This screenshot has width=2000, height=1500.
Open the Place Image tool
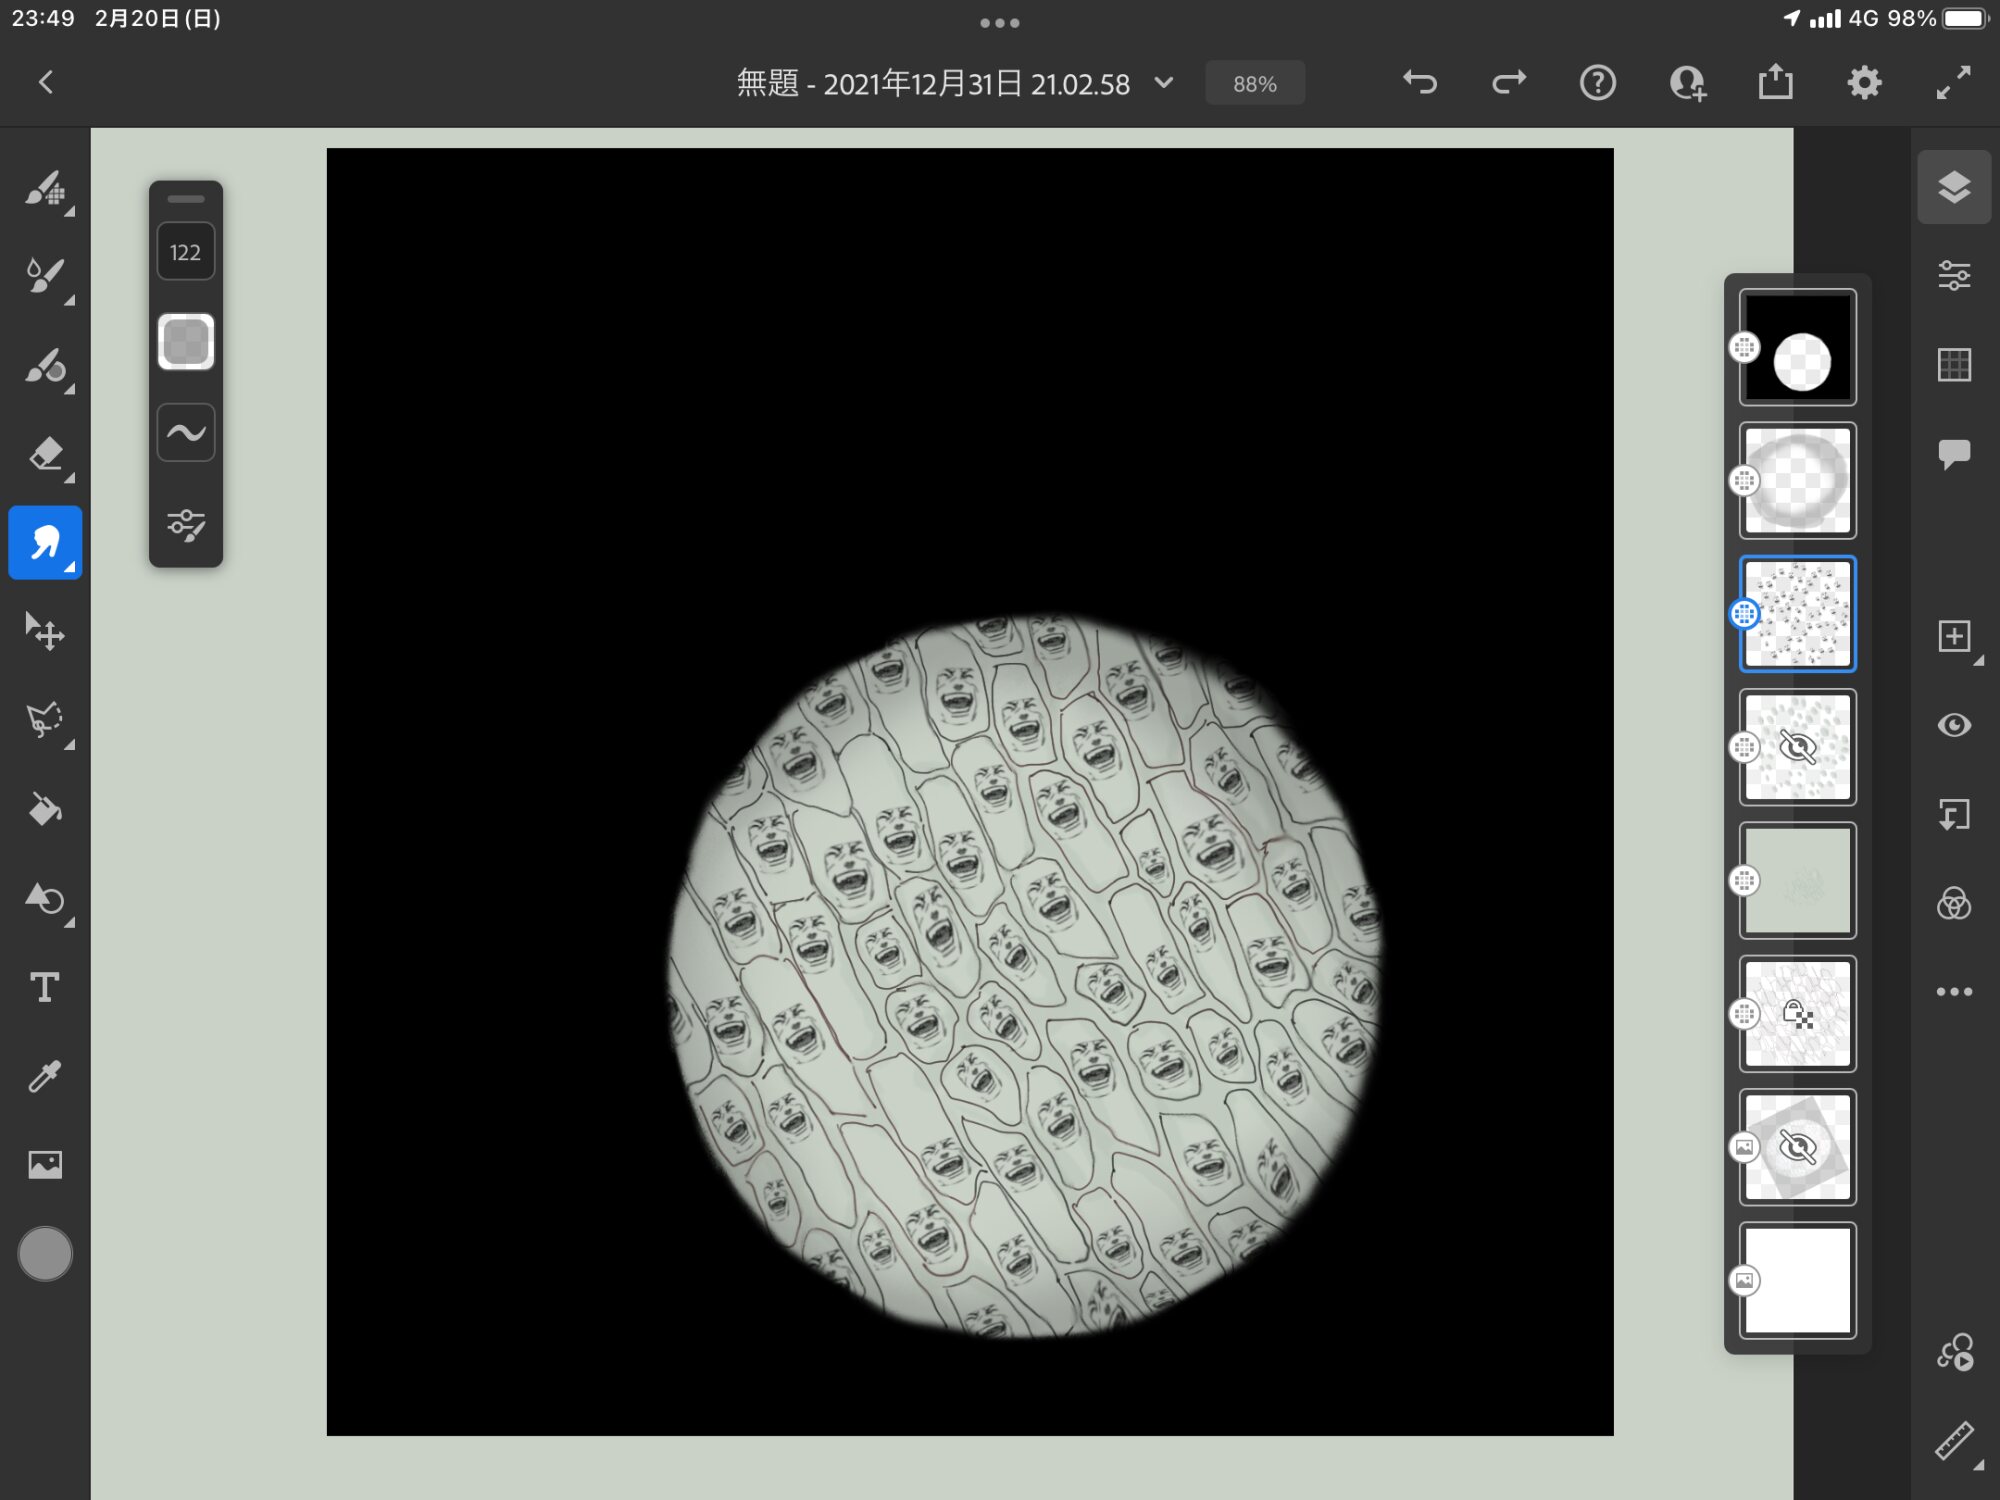(x=45, y=1164)
